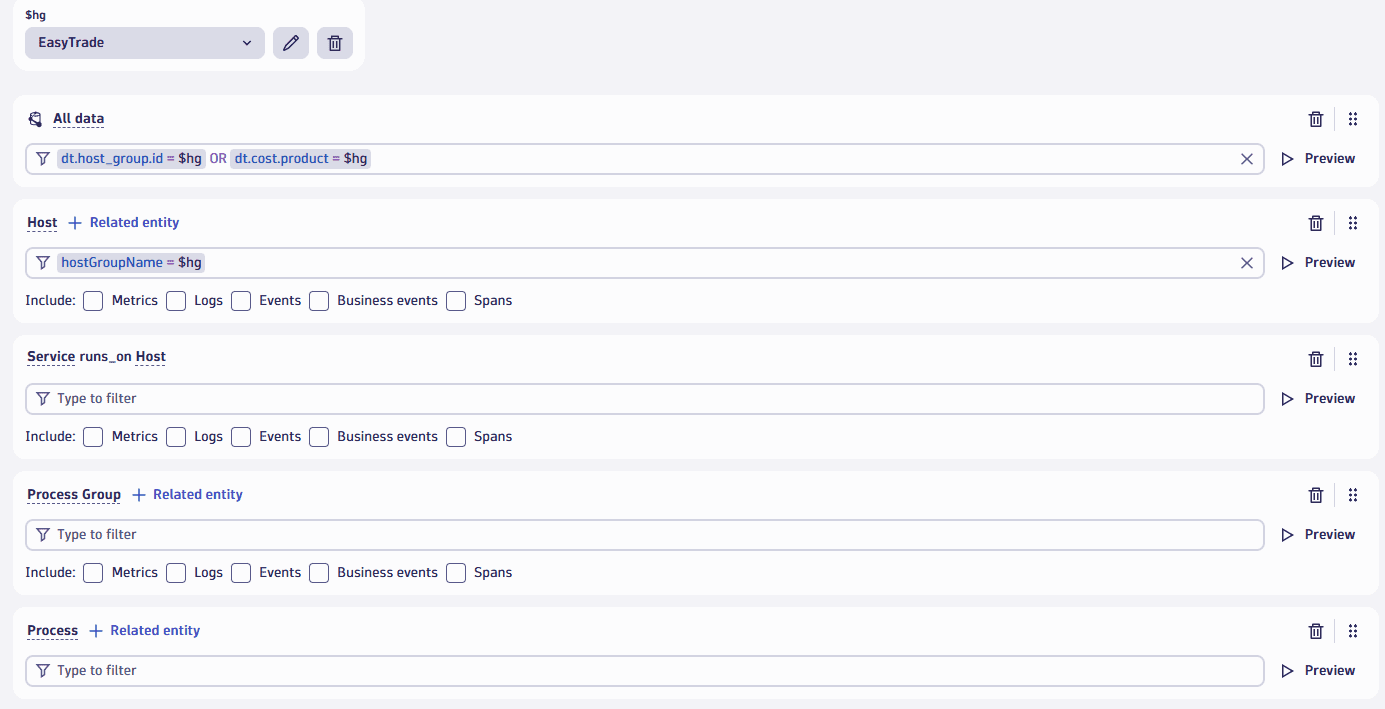This screenshot has height=709, width=1385.
Task: Add Related entity to Process Group
Action: click(x=187, y=495)
